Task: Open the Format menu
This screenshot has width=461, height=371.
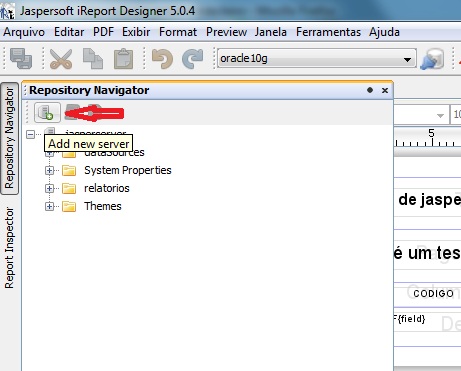Action: point(178,32)
